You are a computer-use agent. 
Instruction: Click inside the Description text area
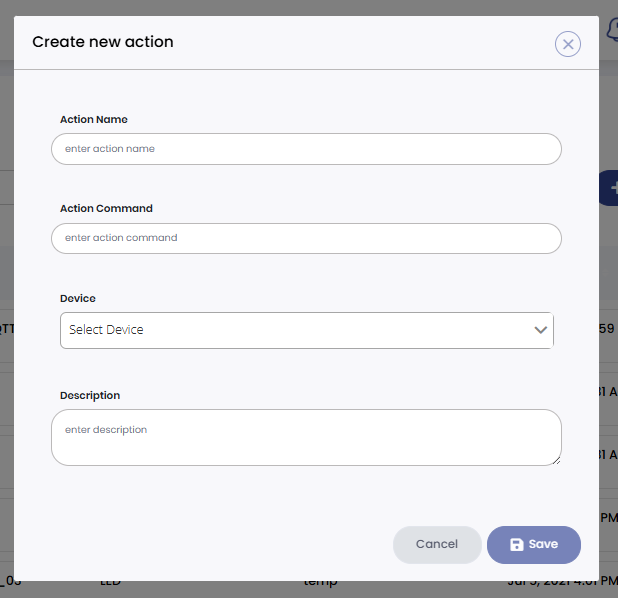(x=306, y=437)
